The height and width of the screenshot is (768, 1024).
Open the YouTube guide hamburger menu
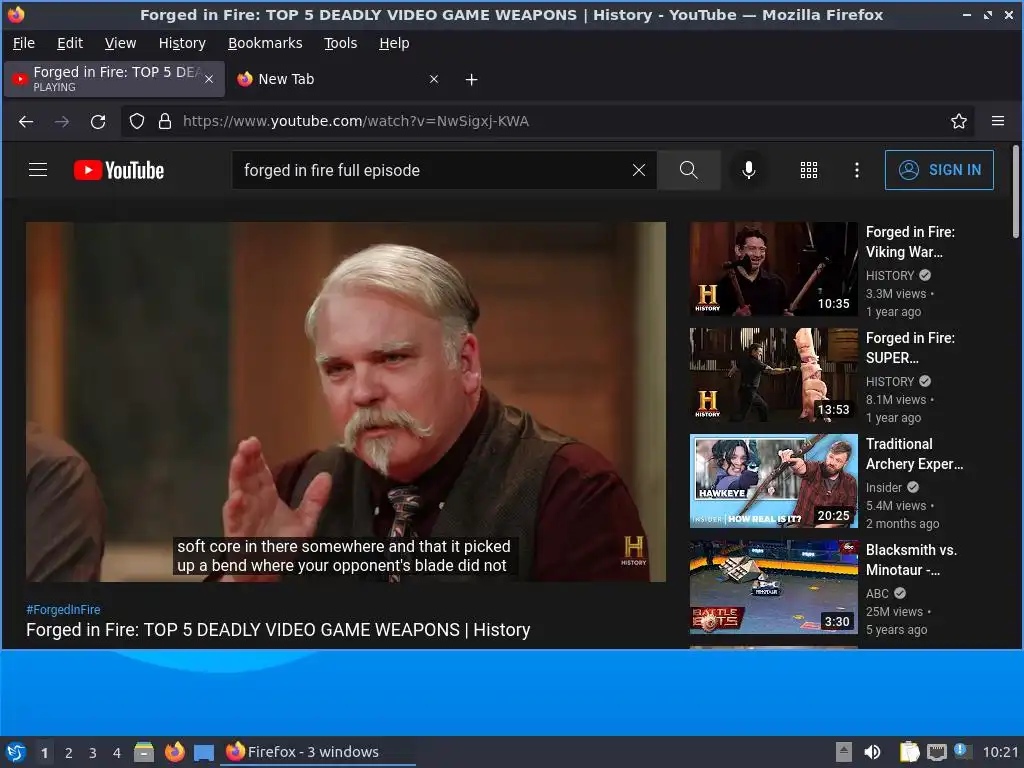tap(38, 170)
